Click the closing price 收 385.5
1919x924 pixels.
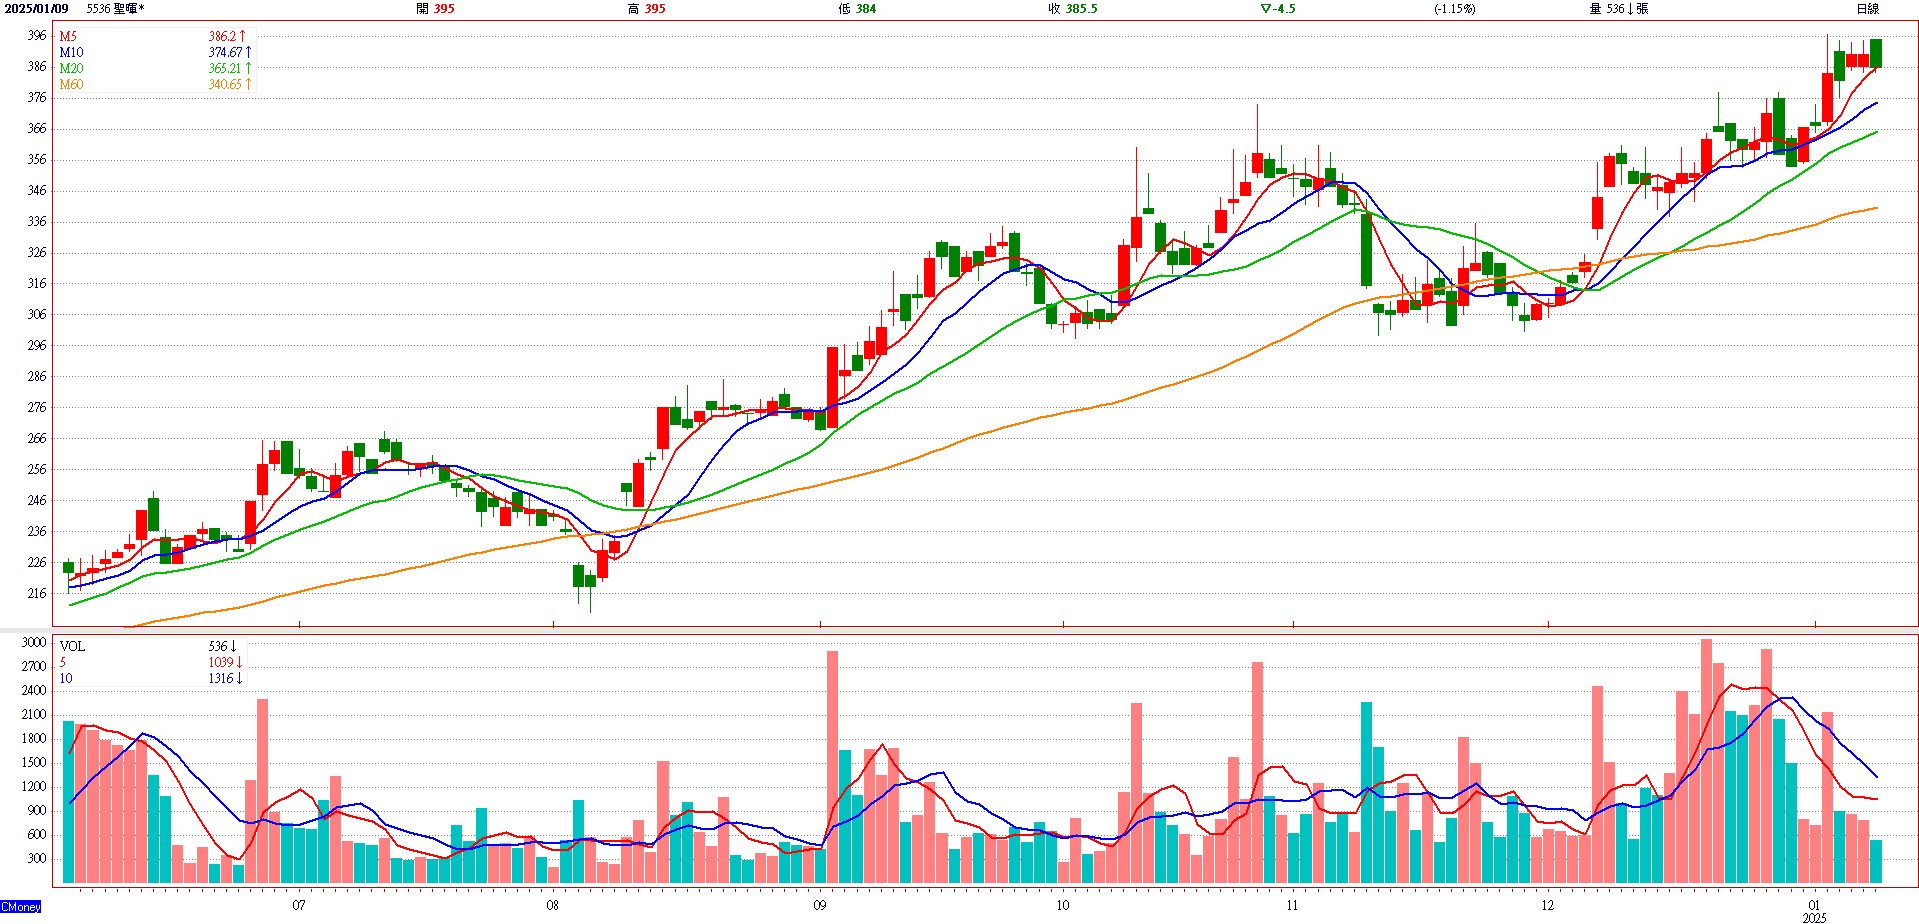pos(1072,9)
